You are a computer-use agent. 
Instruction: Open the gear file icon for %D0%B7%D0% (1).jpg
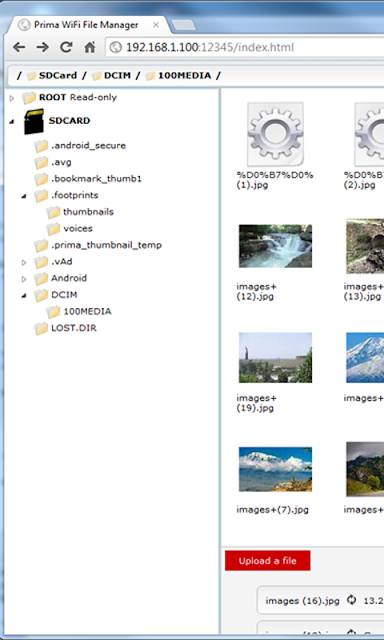(x=275, y=134)
